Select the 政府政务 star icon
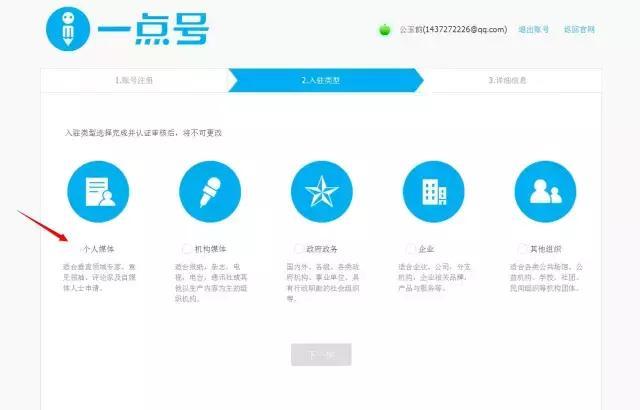The height and width of the screenshot is (410, 640). coord(322,192)
